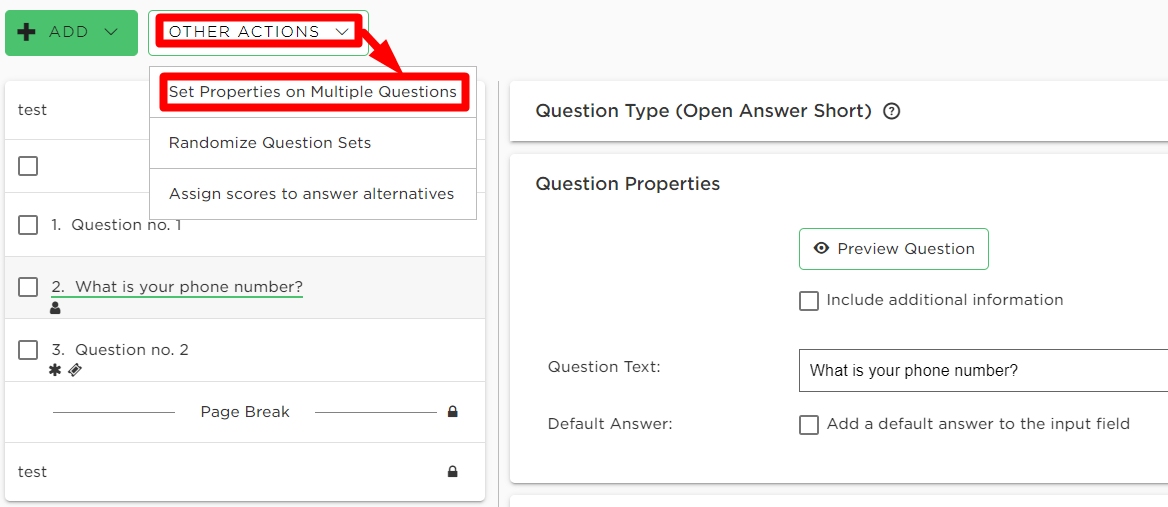Click the tag icon under Question no. 2
This screenshot has width=1168, height=507.
[x=74, y=369]
